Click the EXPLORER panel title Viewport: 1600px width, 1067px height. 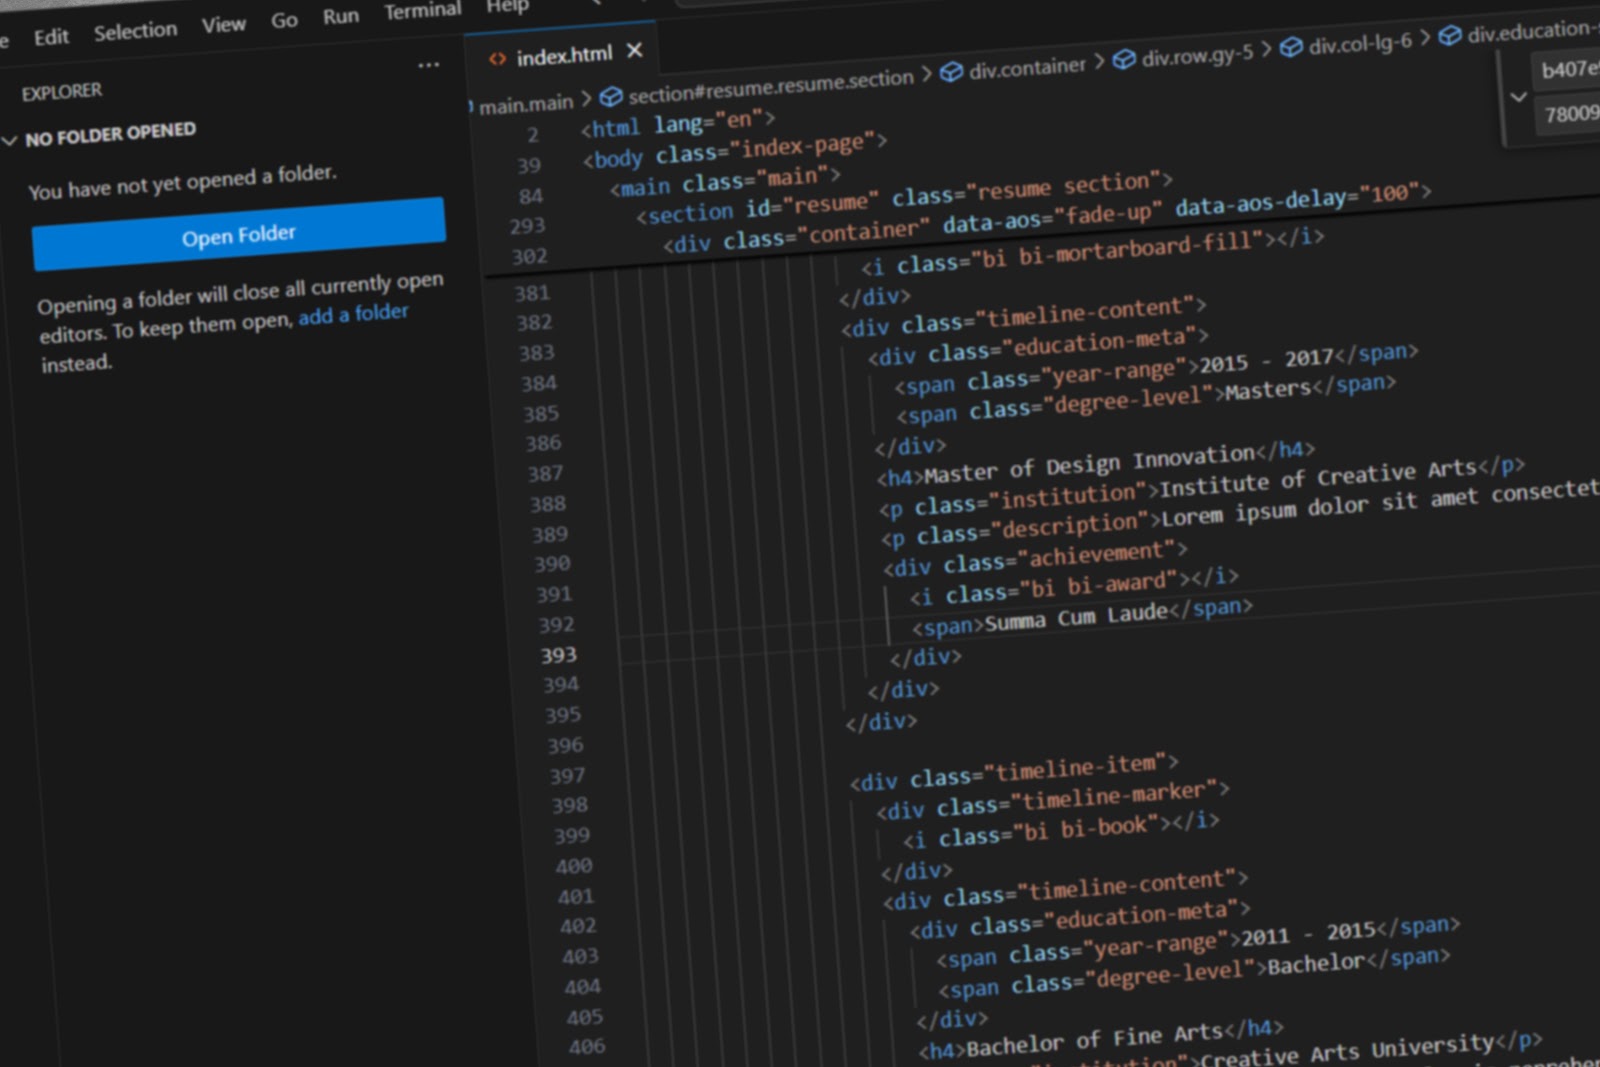tap(61, 92)
